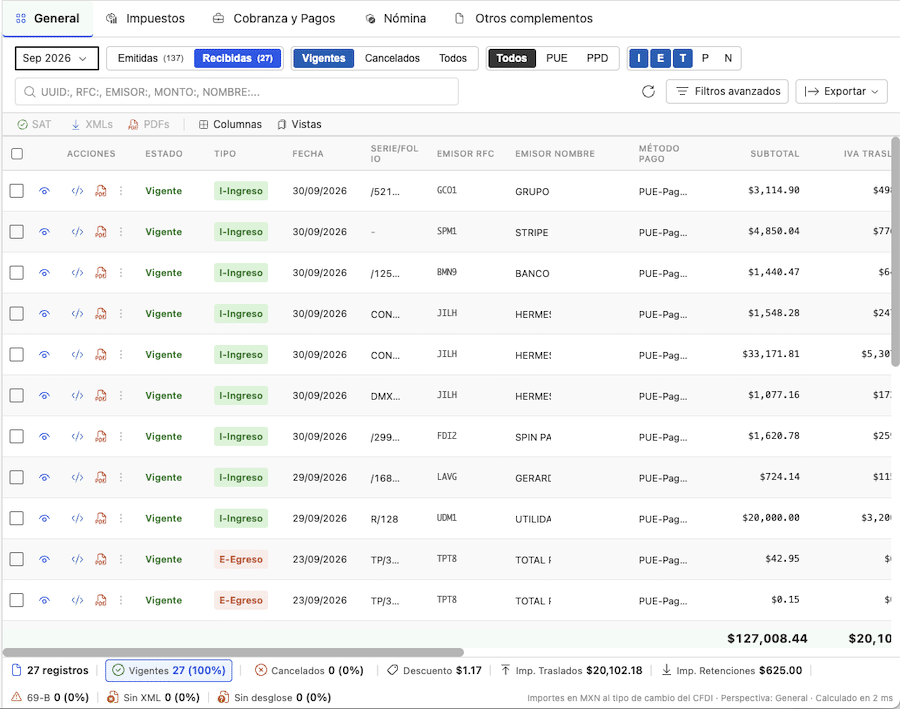Download PDF for $42.95 TOTAL egreso
Viewport: 900px width, 709px height.
click(101, 559)
